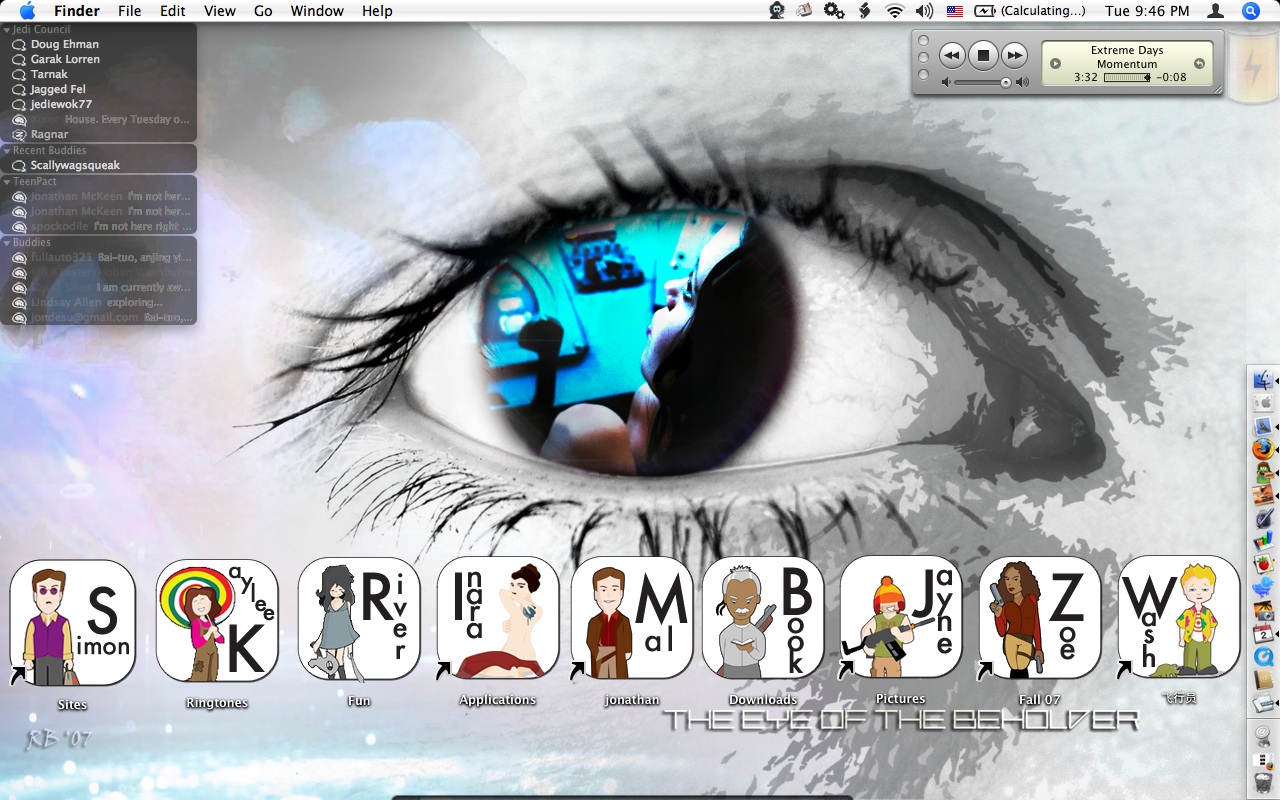1280x800 pixels.
Task: Open the menu bar volume control
Action: point(924,11)
